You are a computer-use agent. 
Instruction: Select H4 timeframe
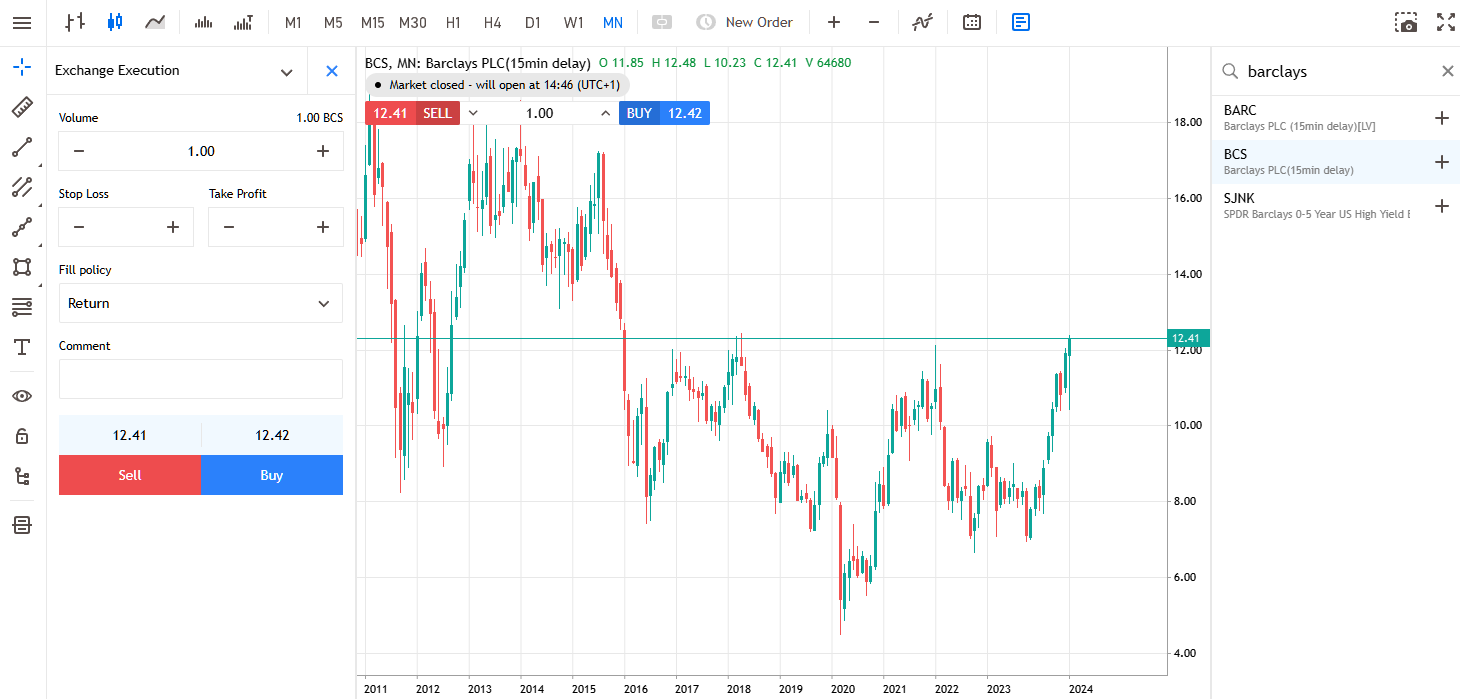pyautogui.click(x=492, y=22)
